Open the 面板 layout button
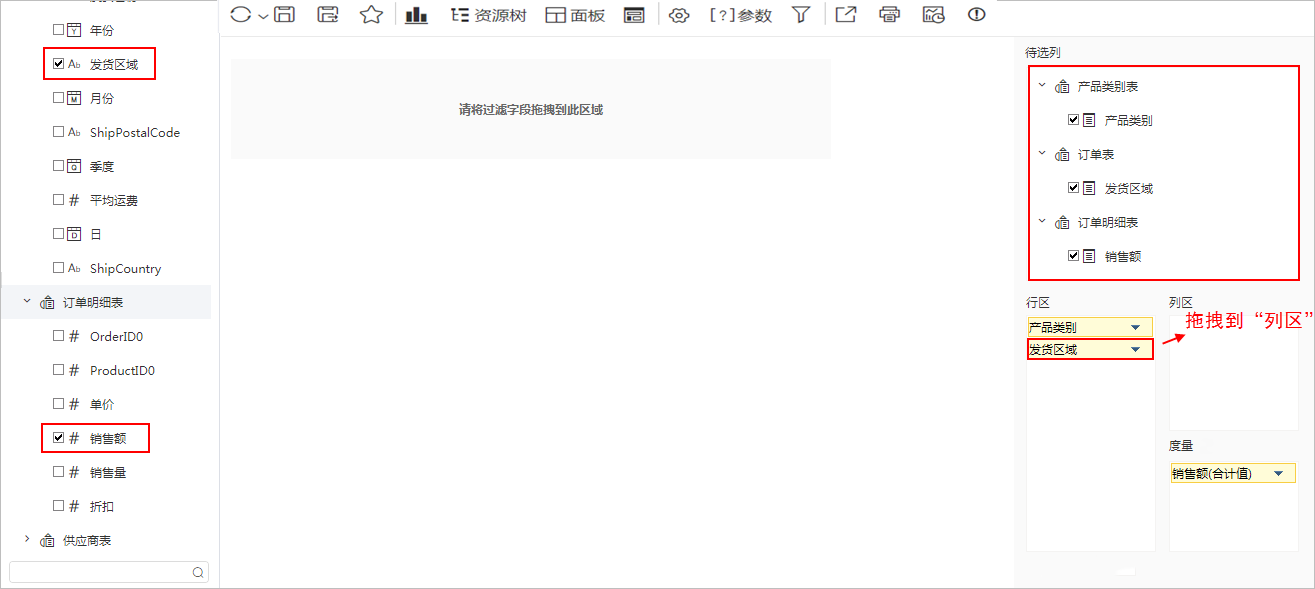 click(576, 15)
